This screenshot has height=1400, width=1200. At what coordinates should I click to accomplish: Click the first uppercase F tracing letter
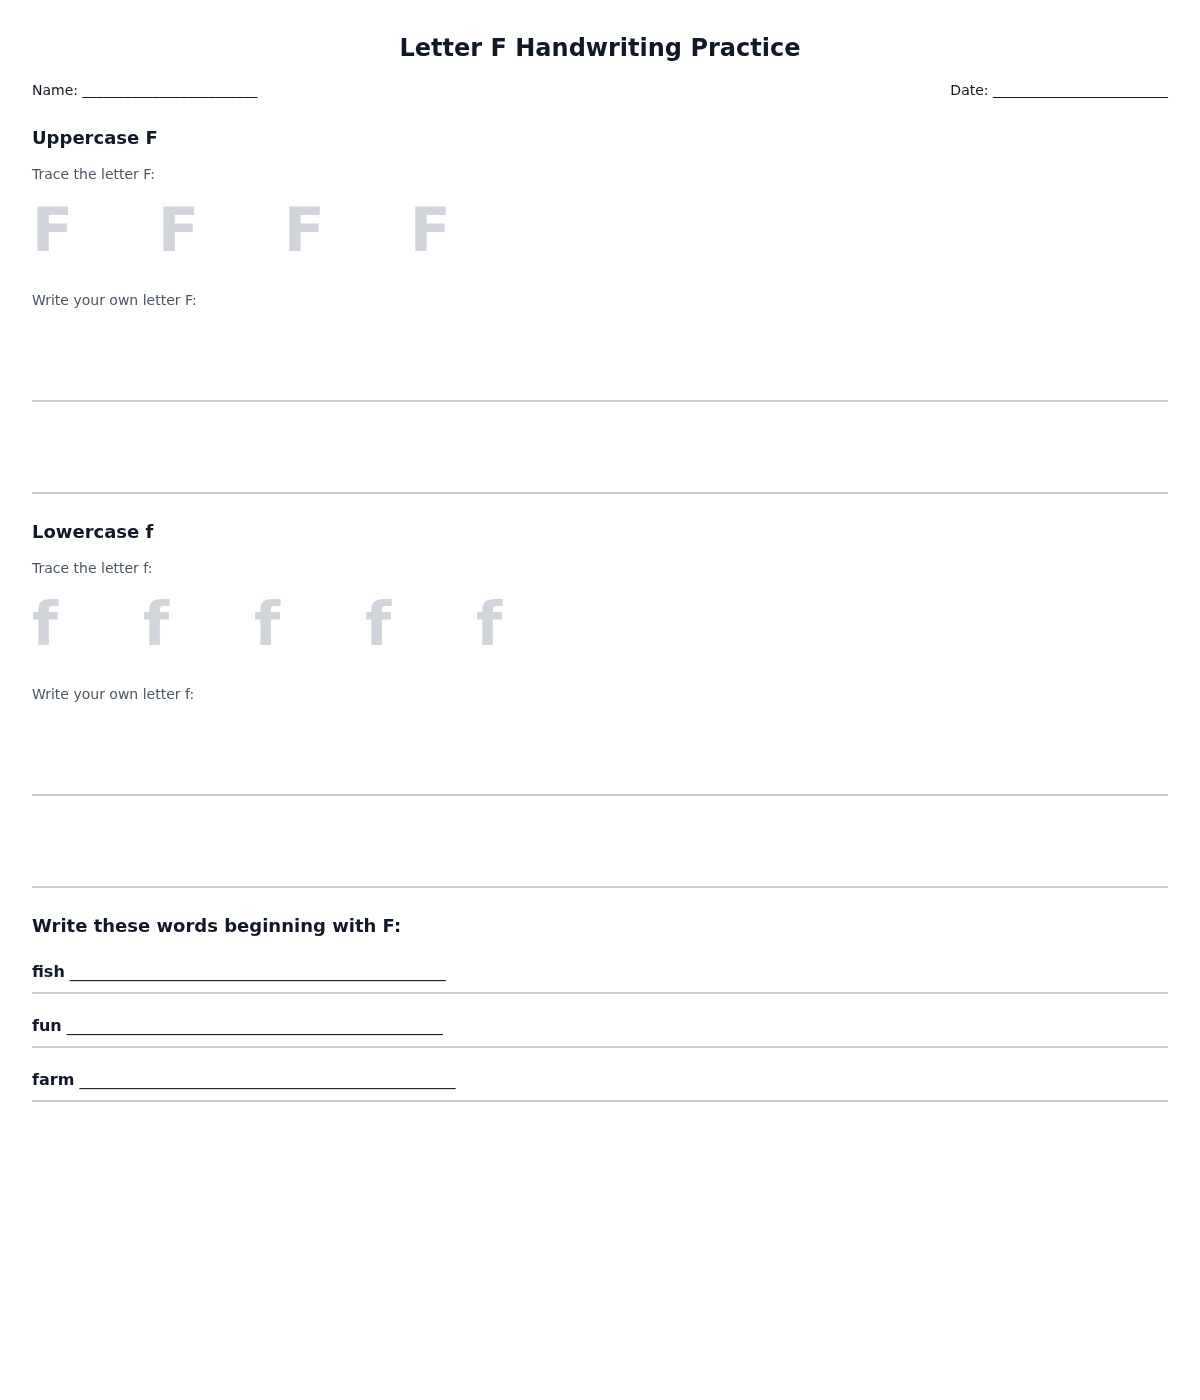[52, 231]
